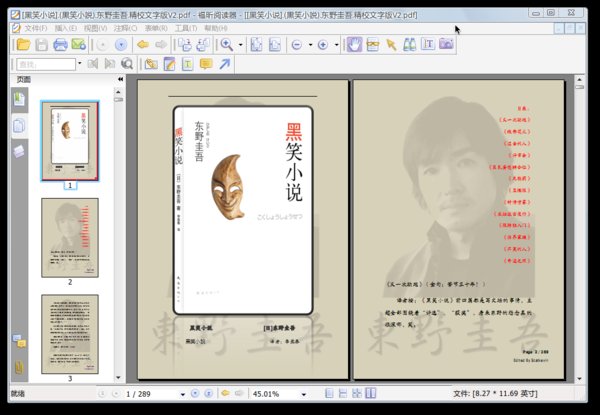Select page 2 thumbnail
This screenshot has height=415, width=600.
70,238
